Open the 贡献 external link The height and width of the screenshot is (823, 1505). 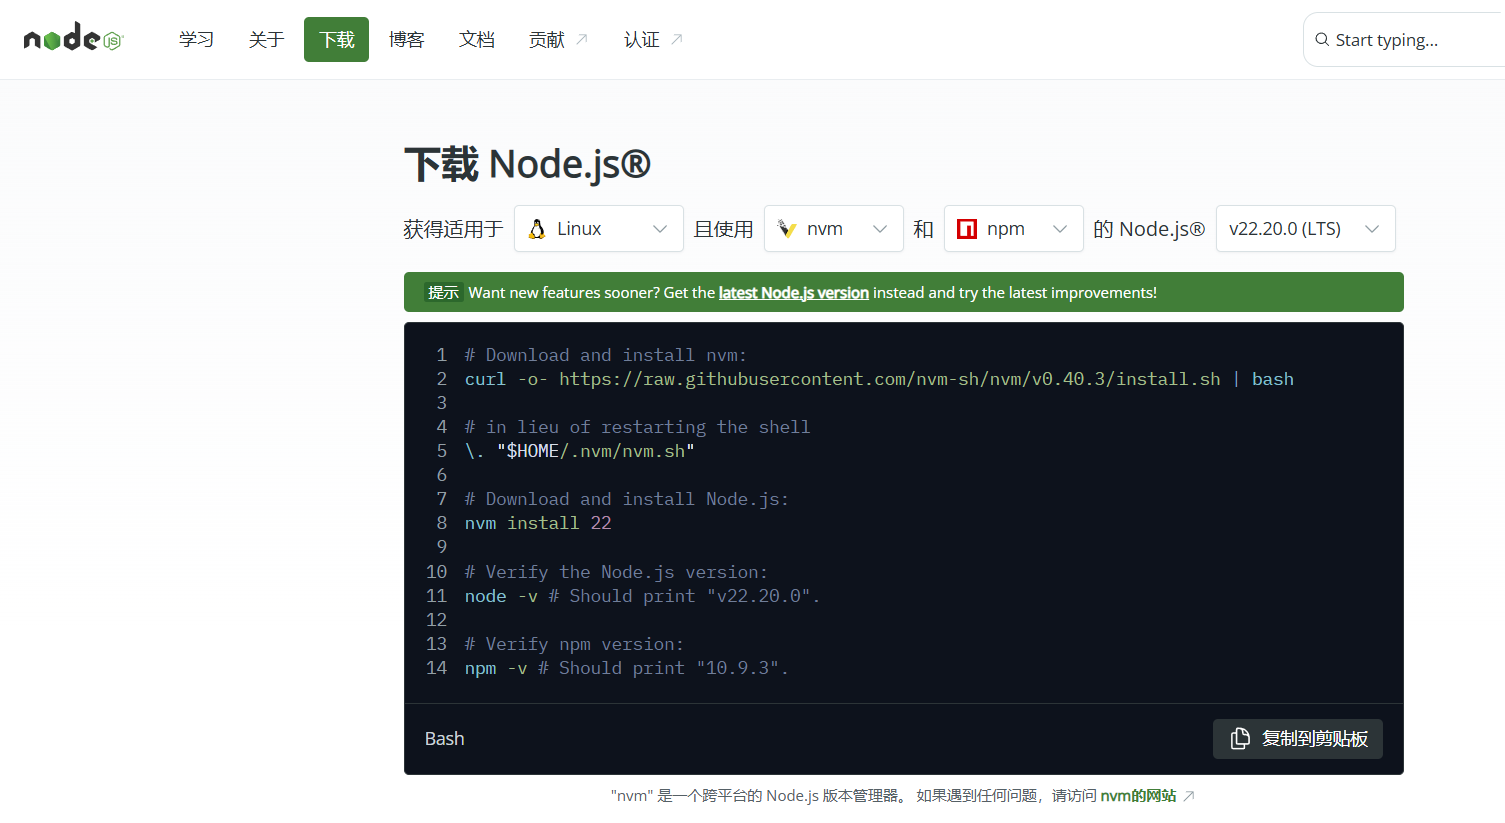pyautogui.click(x=558, y=40)
